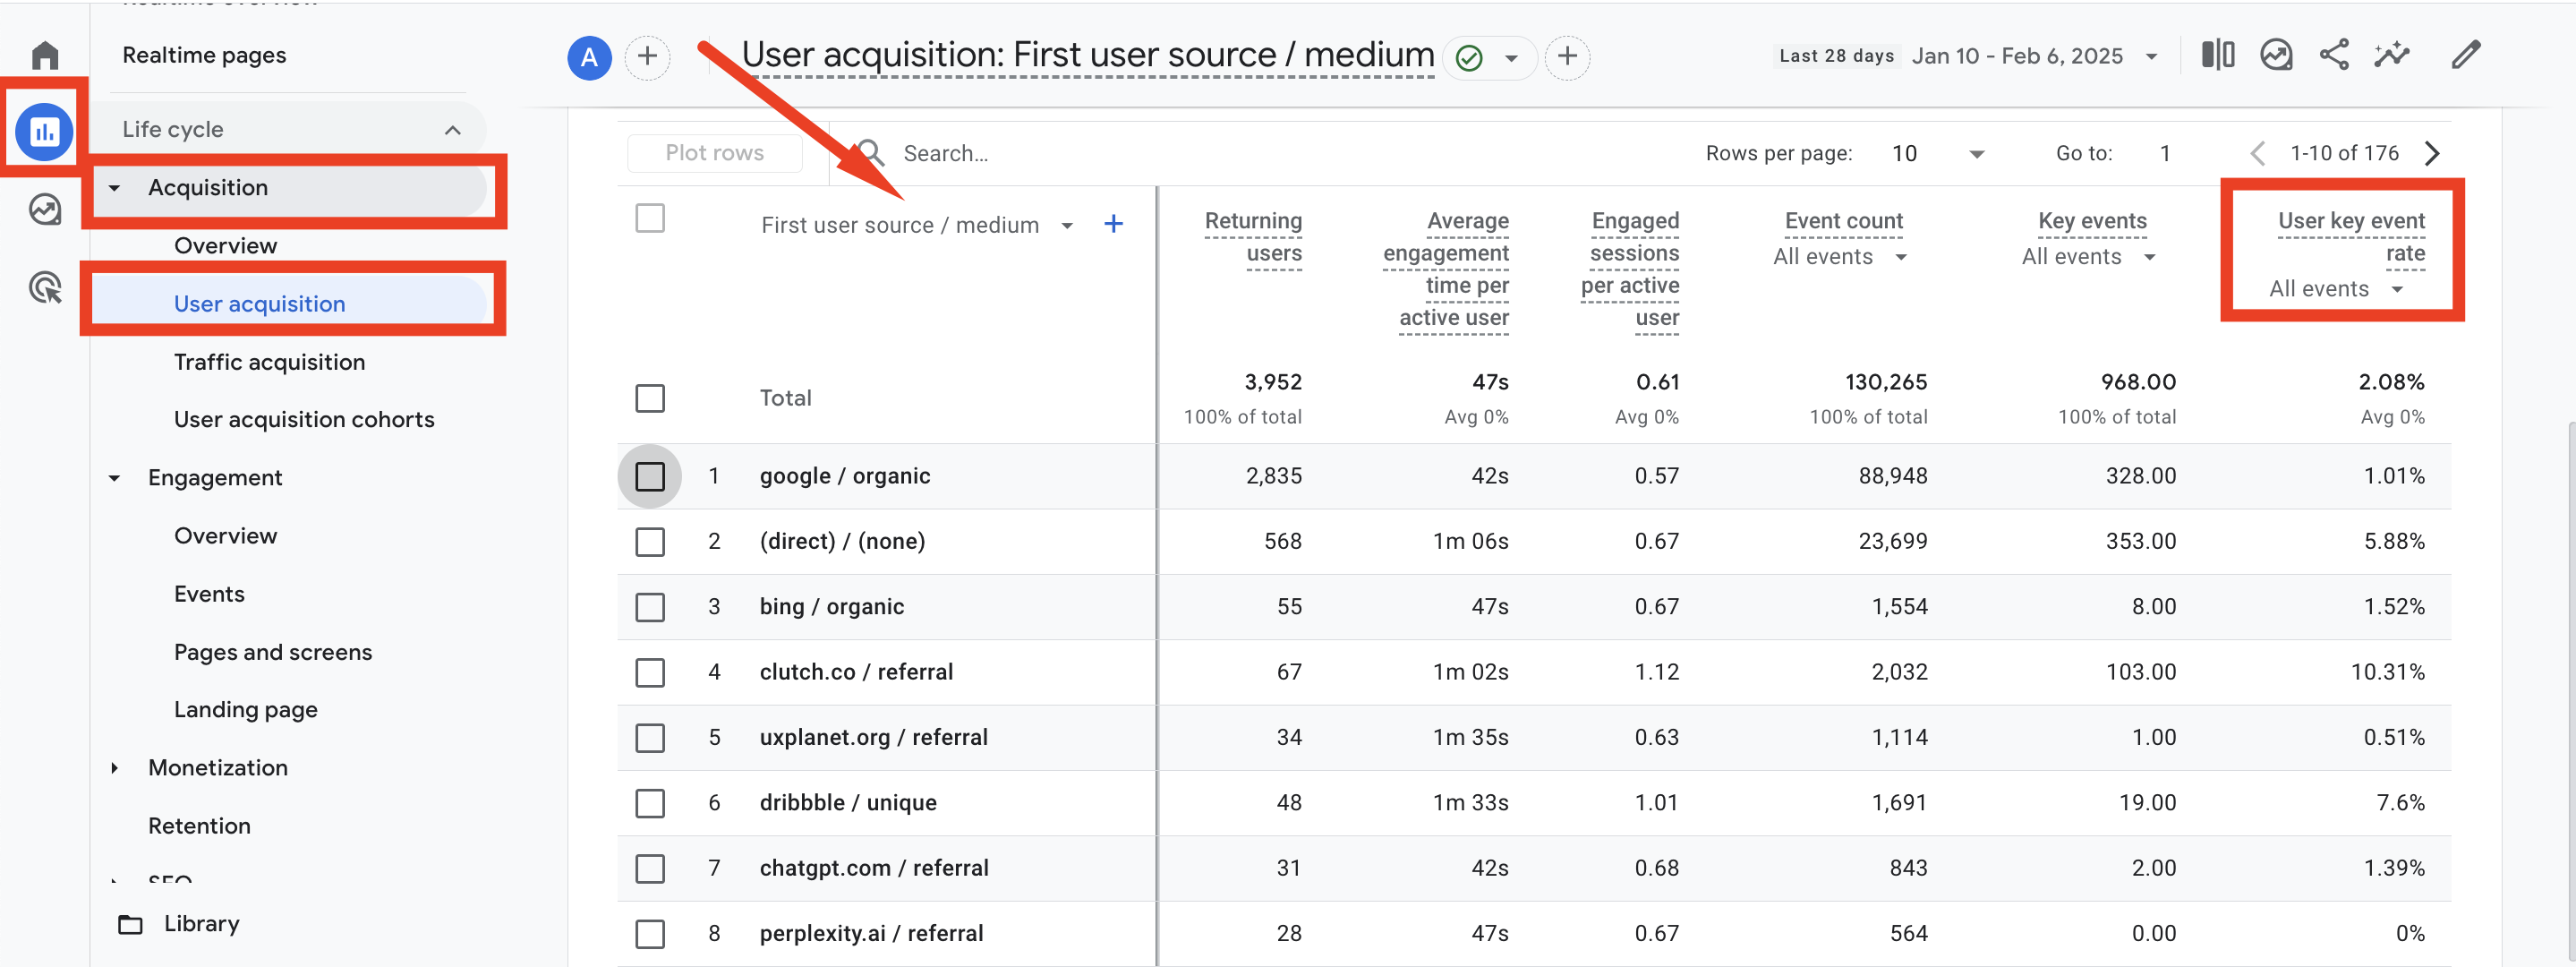The height and width of the screenshot is (967, 2576).
Task: Add a comparison with plus next to A
Action: [x=647, y=57]
